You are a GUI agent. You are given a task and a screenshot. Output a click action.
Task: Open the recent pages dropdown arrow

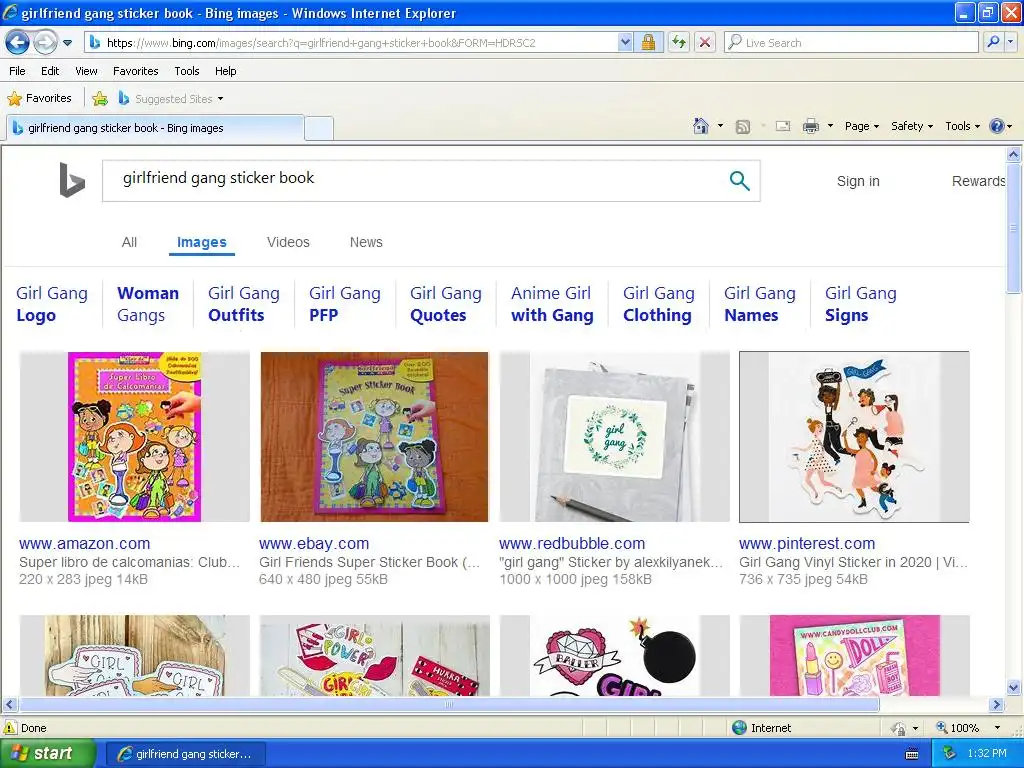click(x=67, y=43)
